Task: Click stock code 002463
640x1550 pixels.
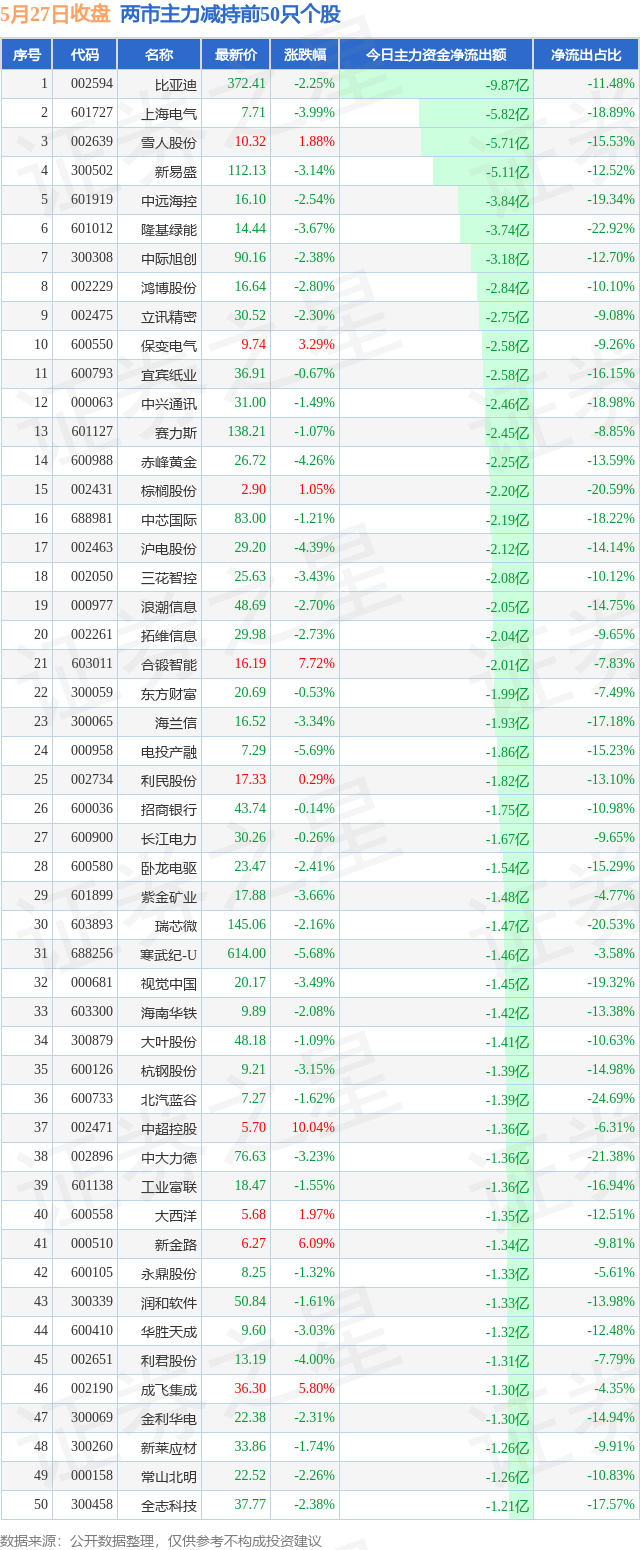Action: (91, 548)
